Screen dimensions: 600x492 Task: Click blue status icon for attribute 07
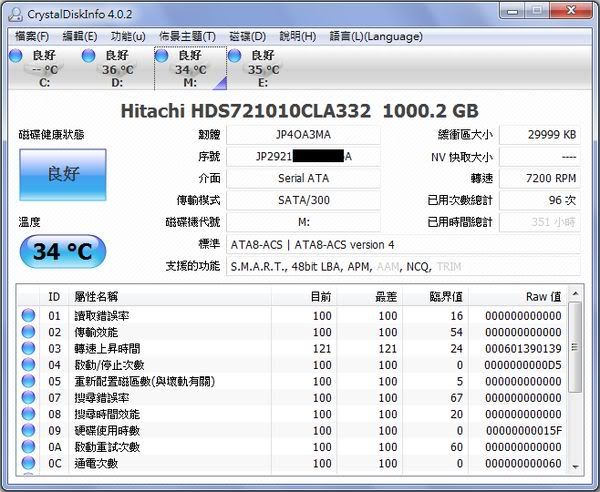(x=28, y=398)
